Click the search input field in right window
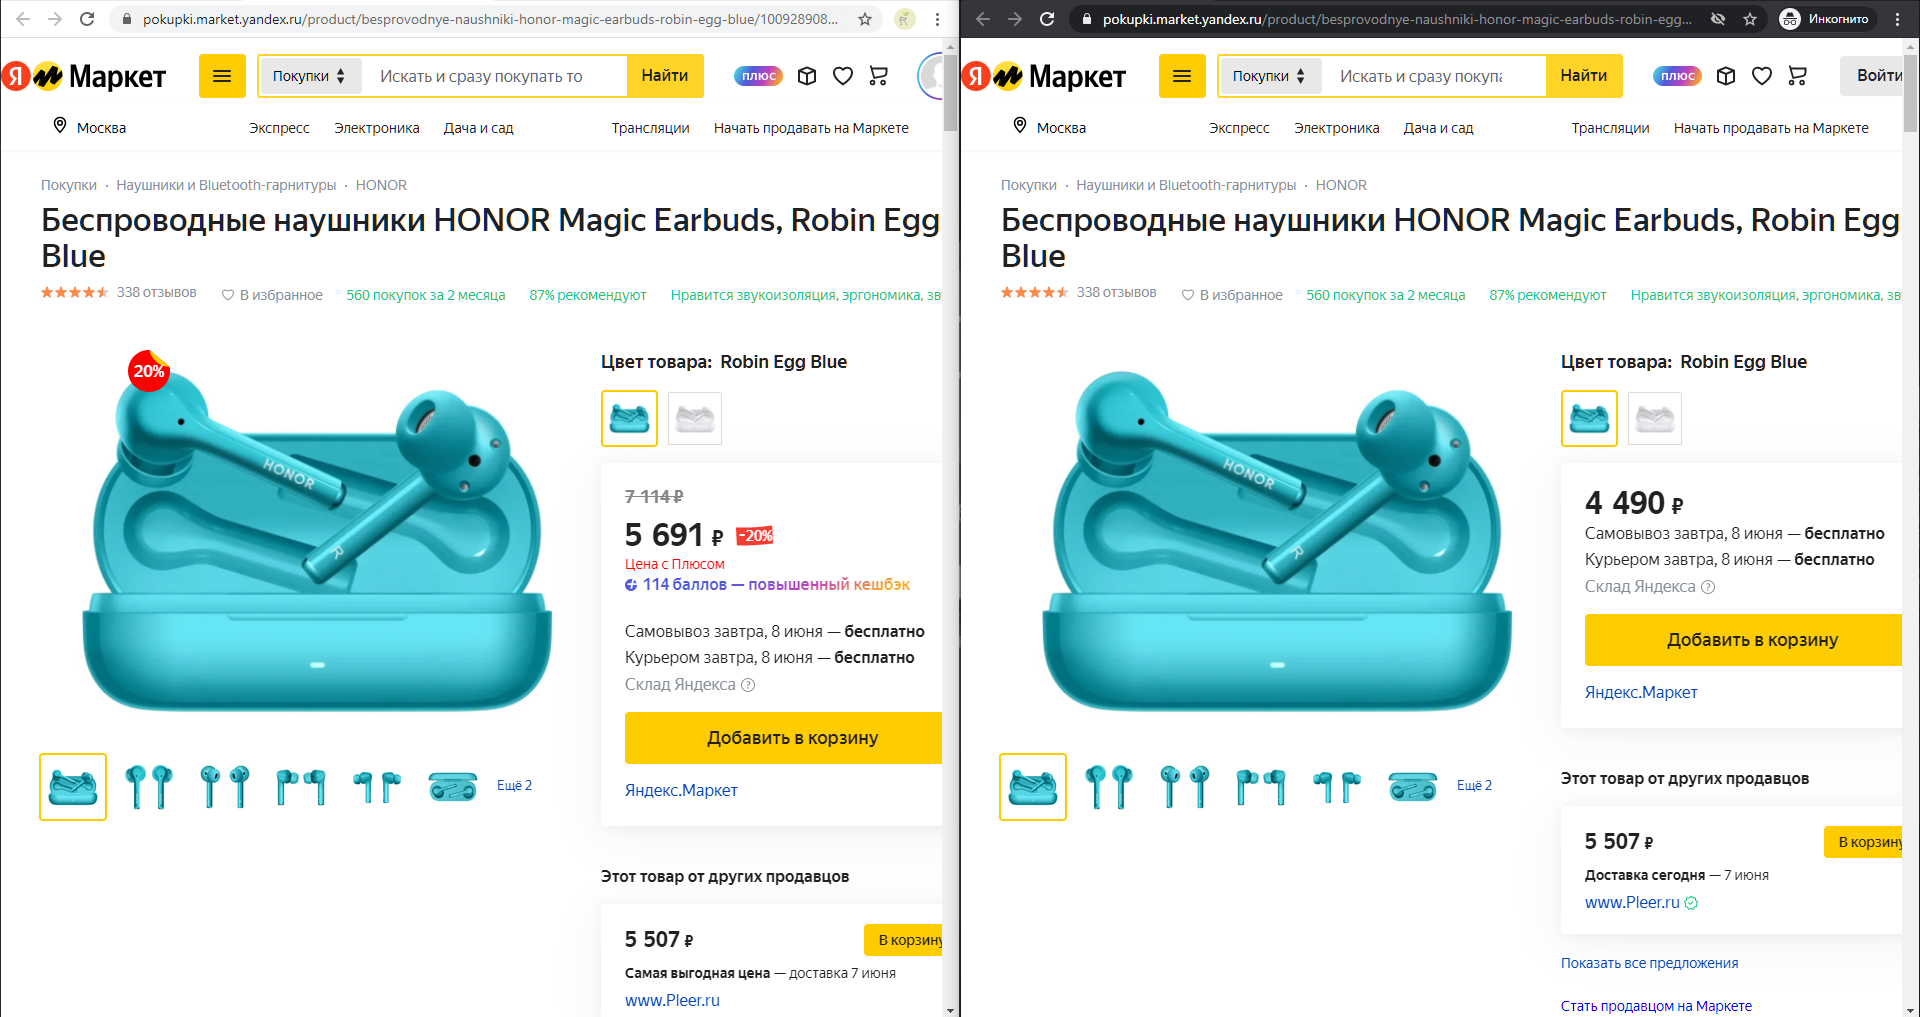 tap(1432, 76)
